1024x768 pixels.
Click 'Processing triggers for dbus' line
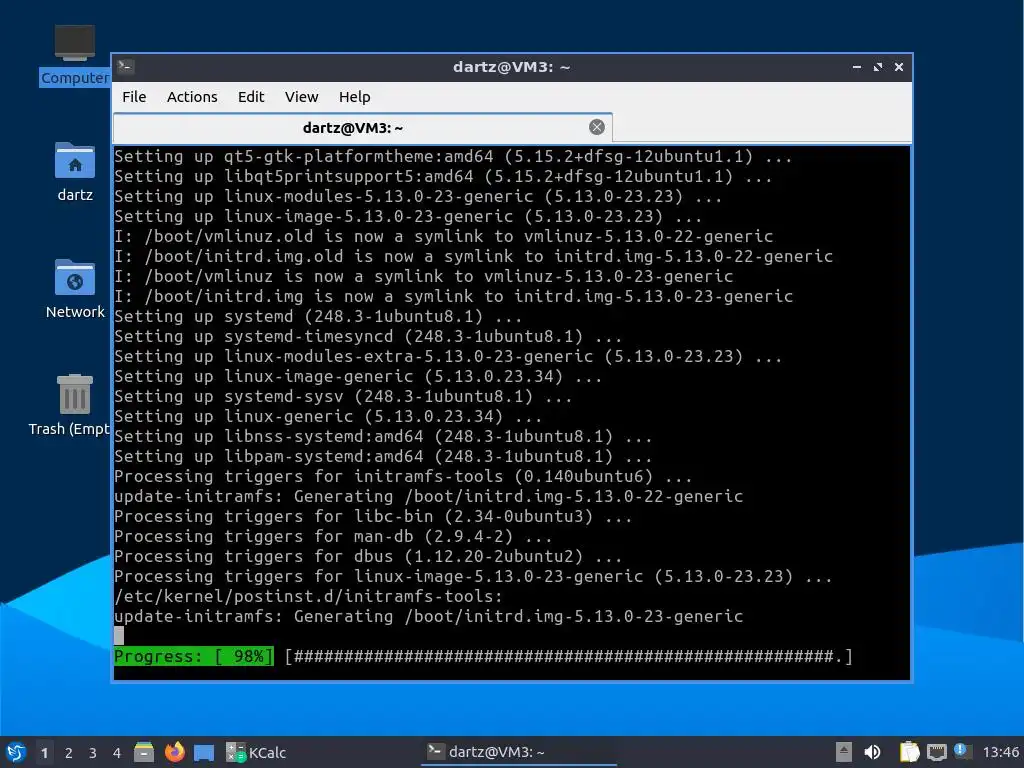[368, 556]
